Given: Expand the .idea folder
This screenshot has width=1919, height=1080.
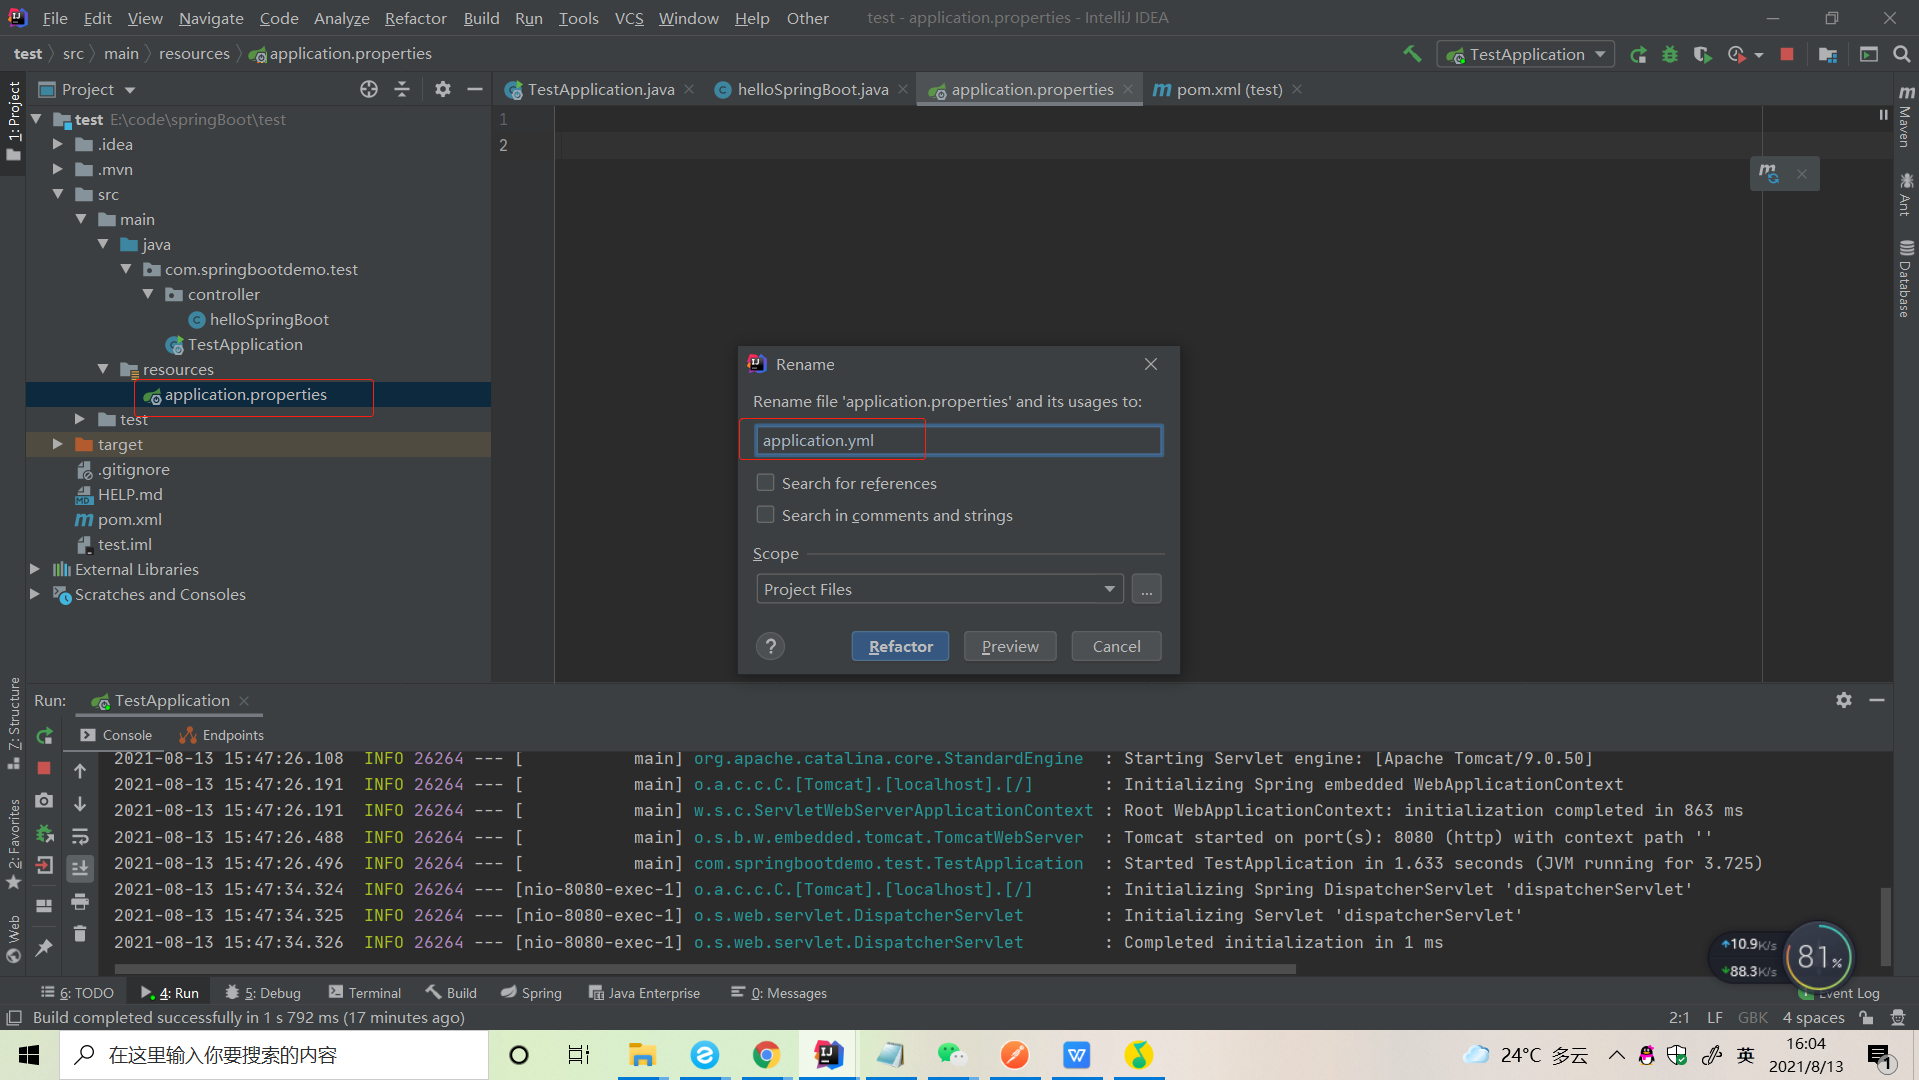Looking at the screenshot, I should [58, 144].
